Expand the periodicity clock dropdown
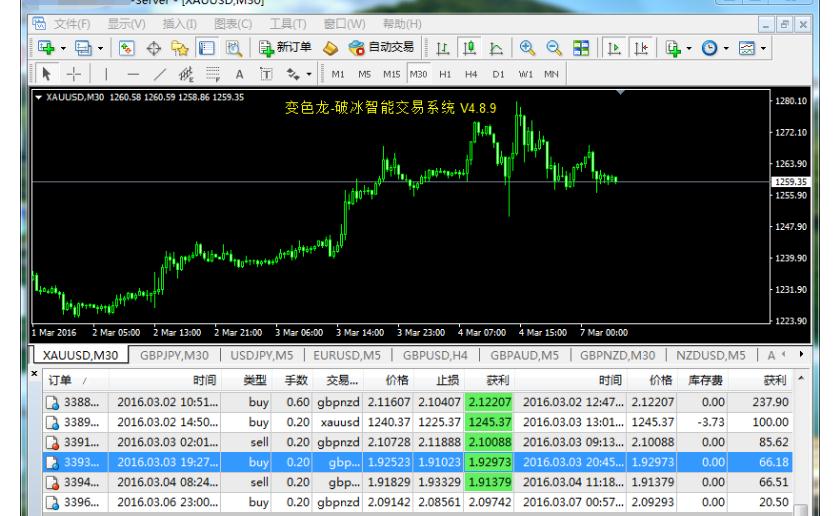The image size is (840, 516). click(x=728, y=47)
